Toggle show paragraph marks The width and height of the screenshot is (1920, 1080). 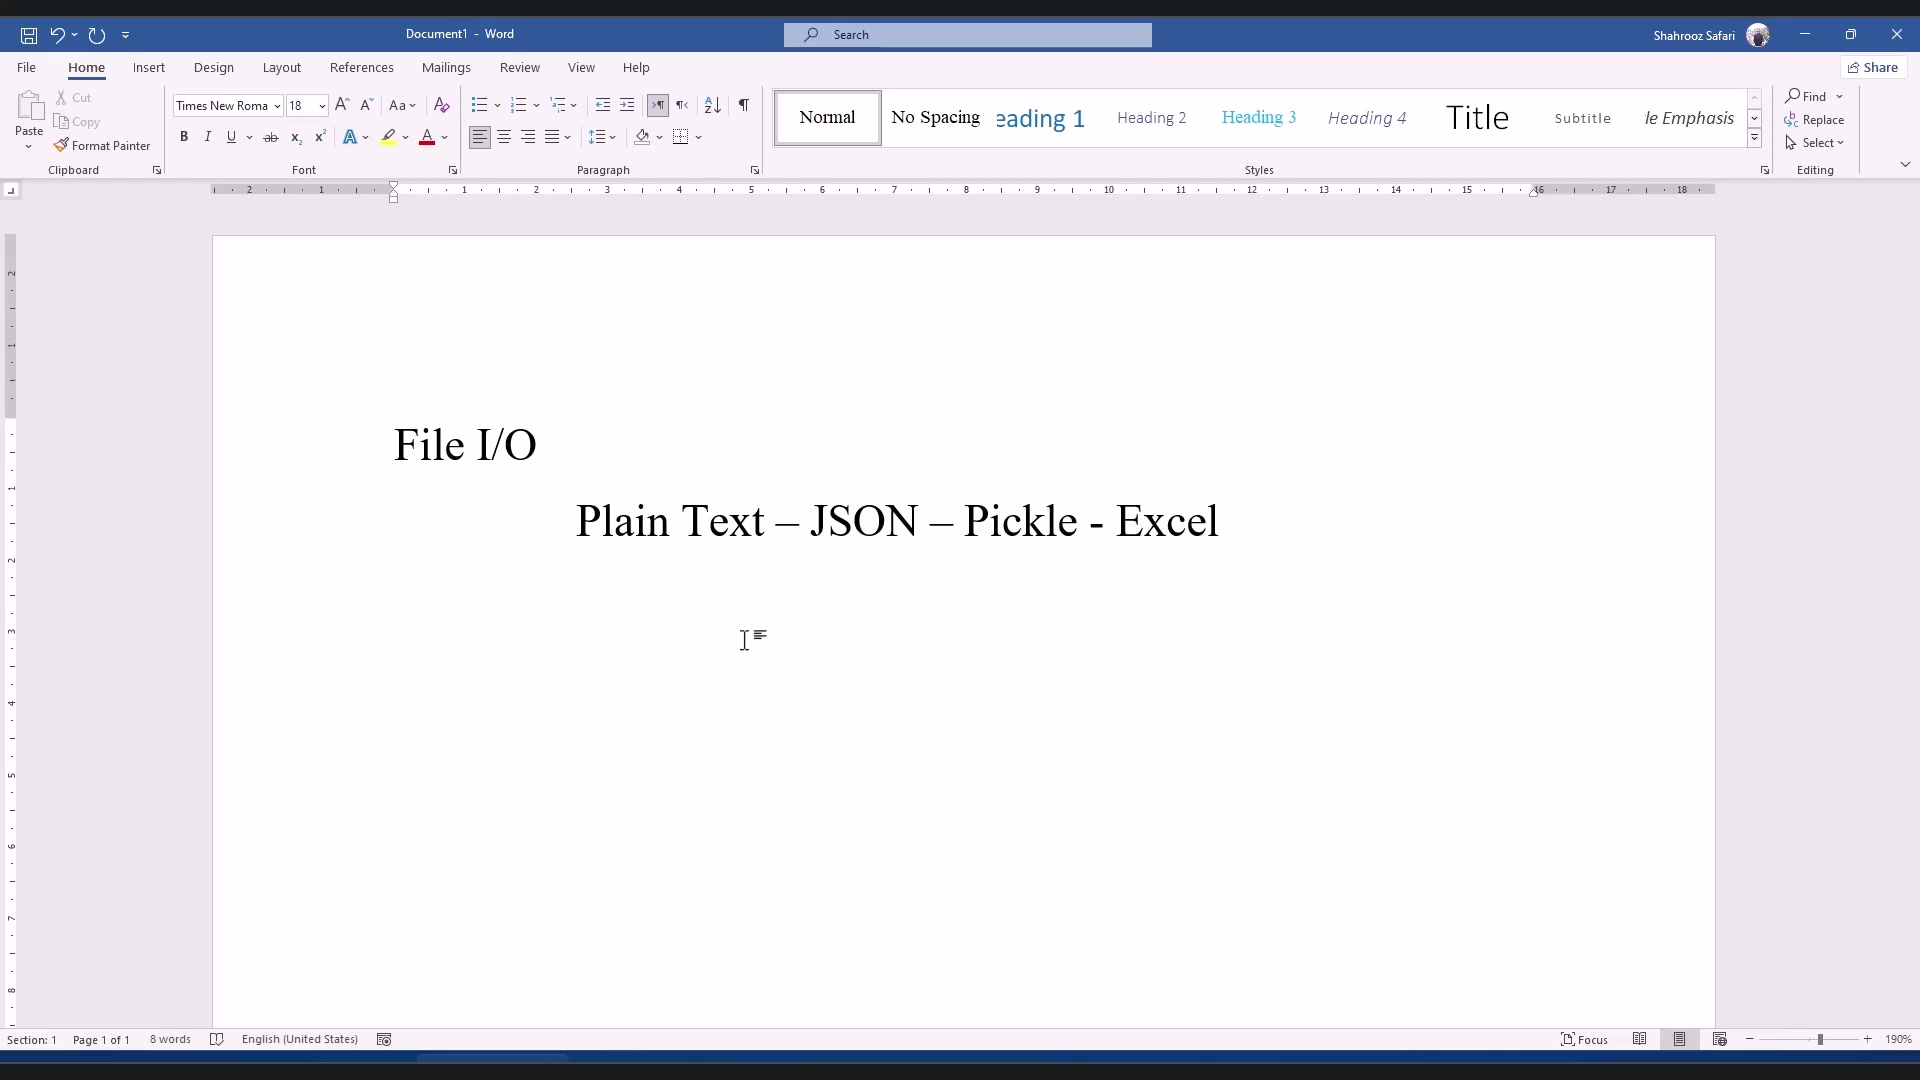[x=743, y=105]
